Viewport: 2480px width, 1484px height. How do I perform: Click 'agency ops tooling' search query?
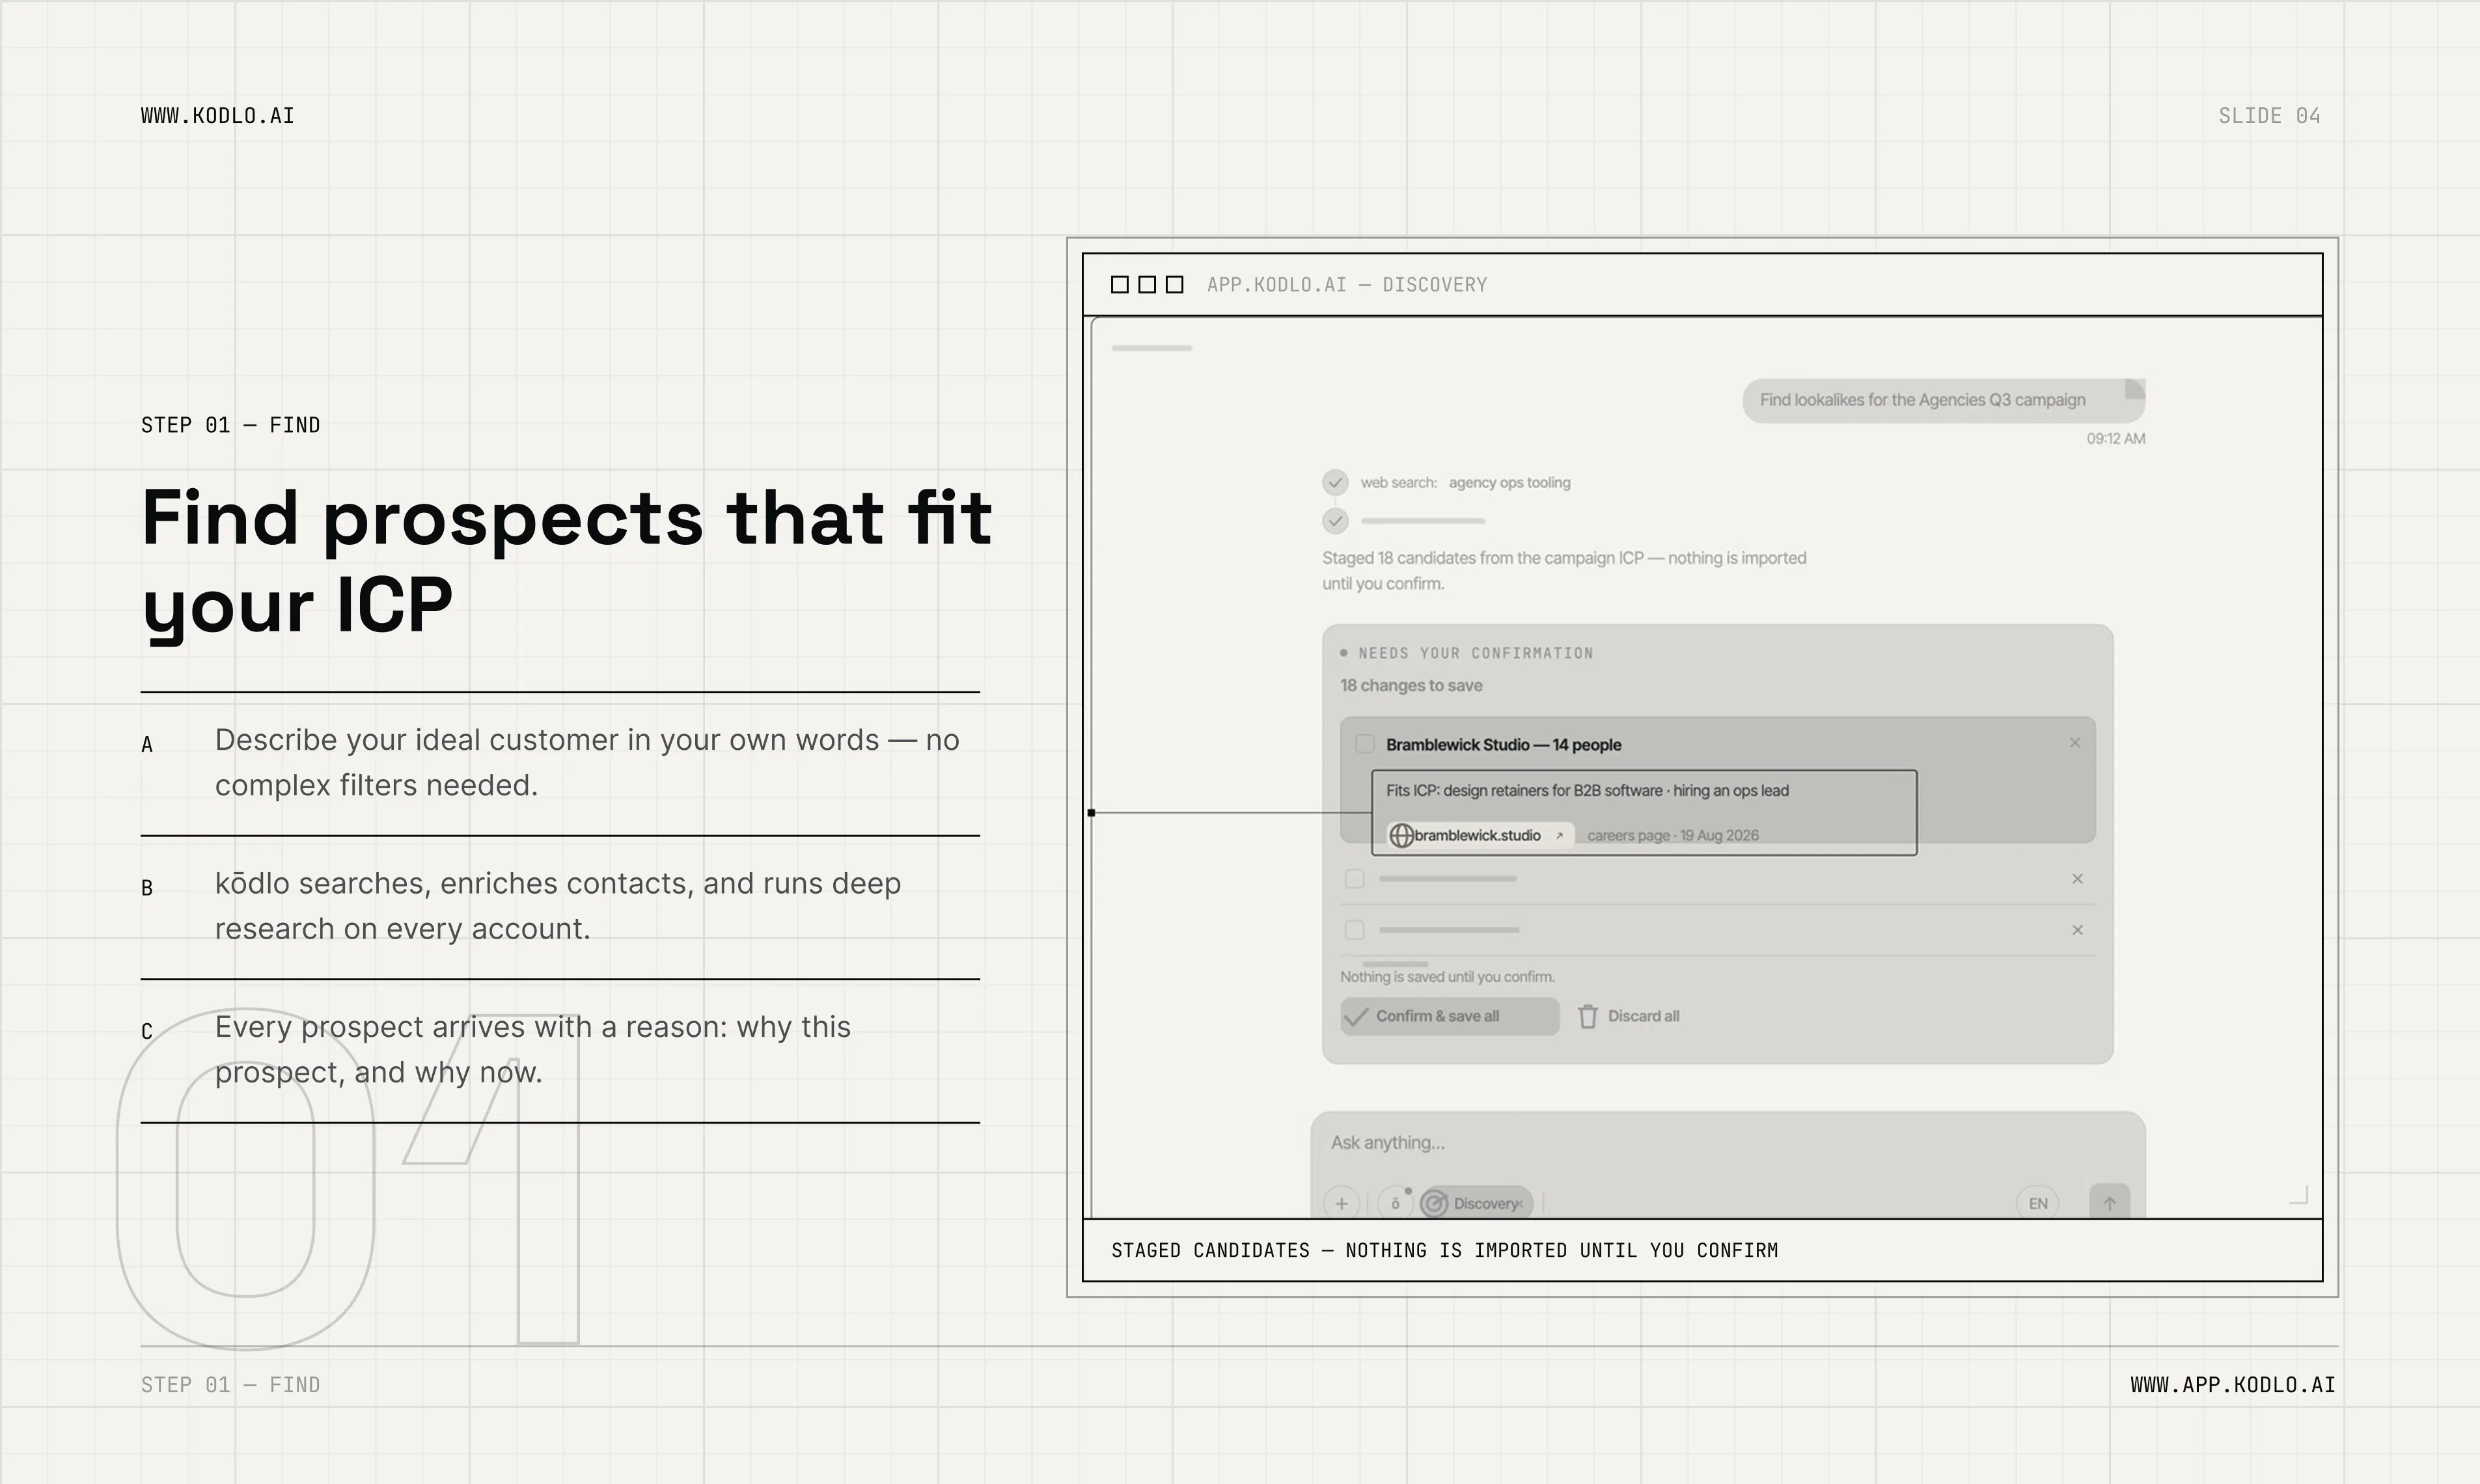point(1510,483)
